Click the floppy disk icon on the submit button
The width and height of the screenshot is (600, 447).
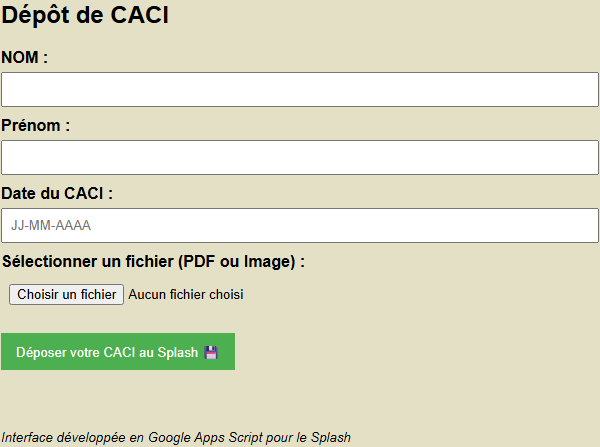click(211, 352)
